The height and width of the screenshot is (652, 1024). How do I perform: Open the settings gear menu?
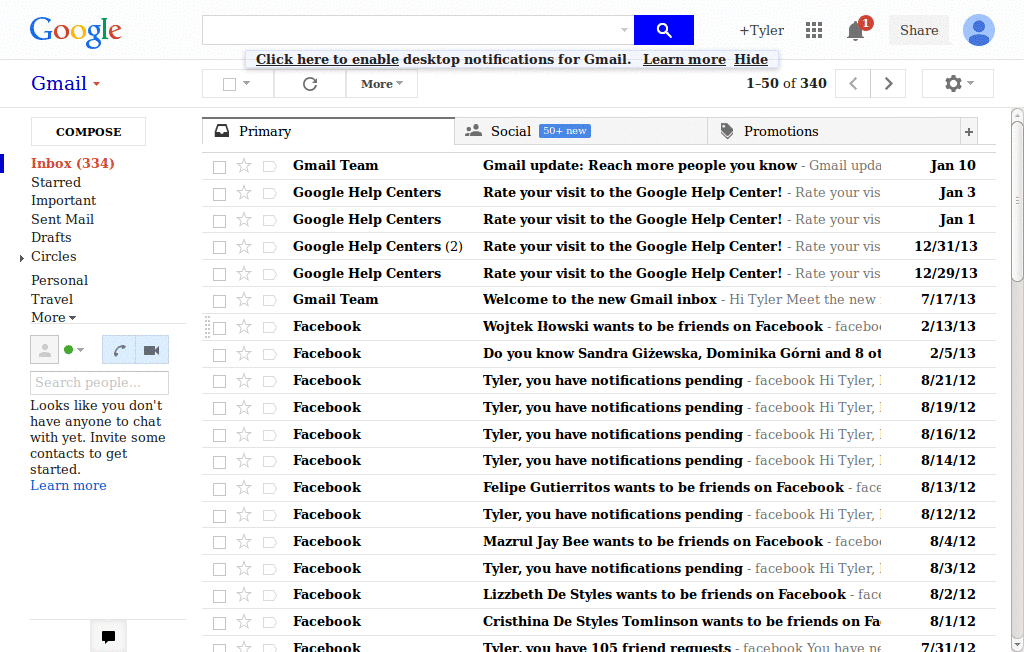(958, 84)
